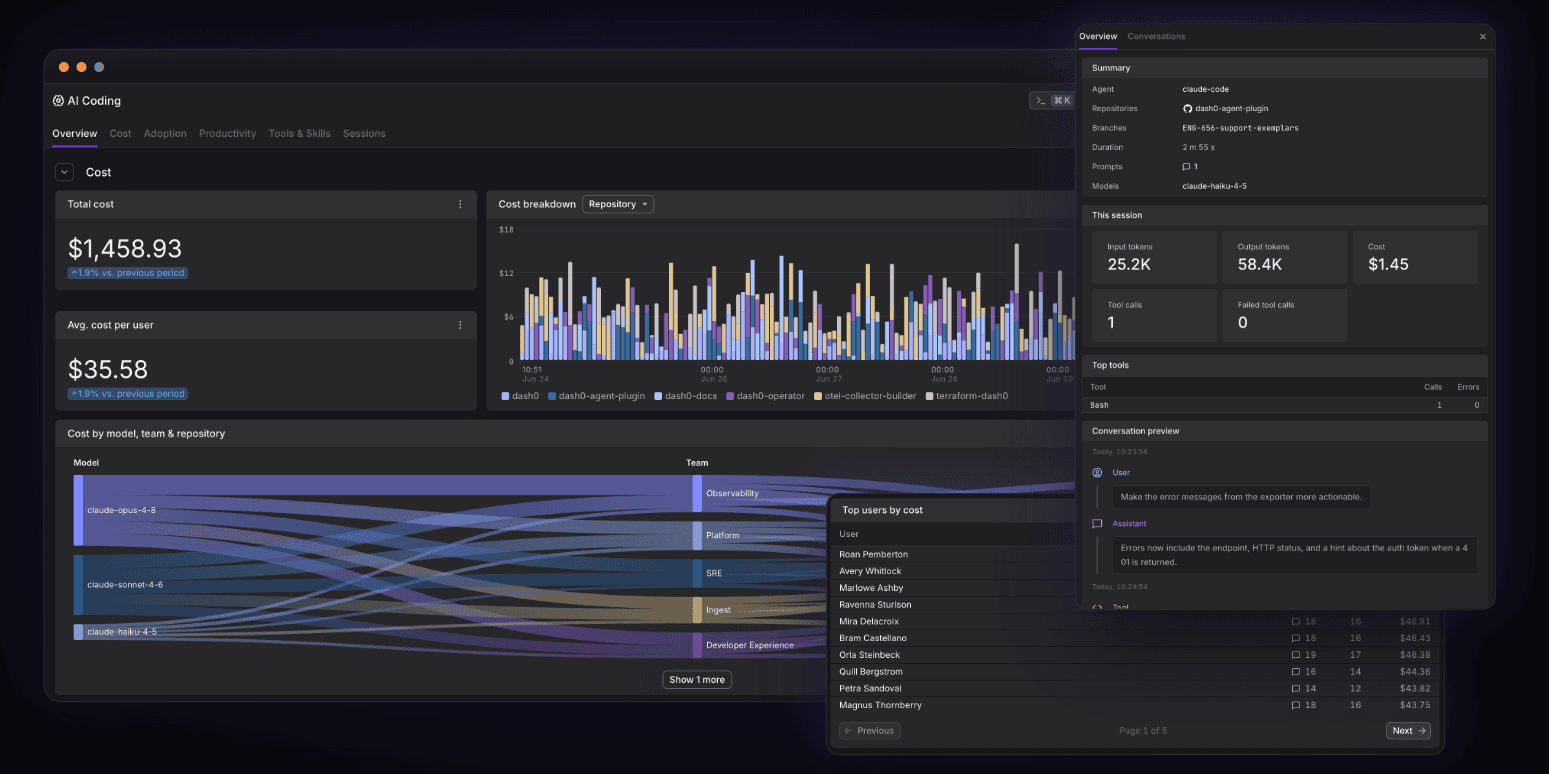Click prompt icon in Quill Bergstrom row
This screenshot has height=774, width=1549.
pyautogui.click(x=1296, y=672)
